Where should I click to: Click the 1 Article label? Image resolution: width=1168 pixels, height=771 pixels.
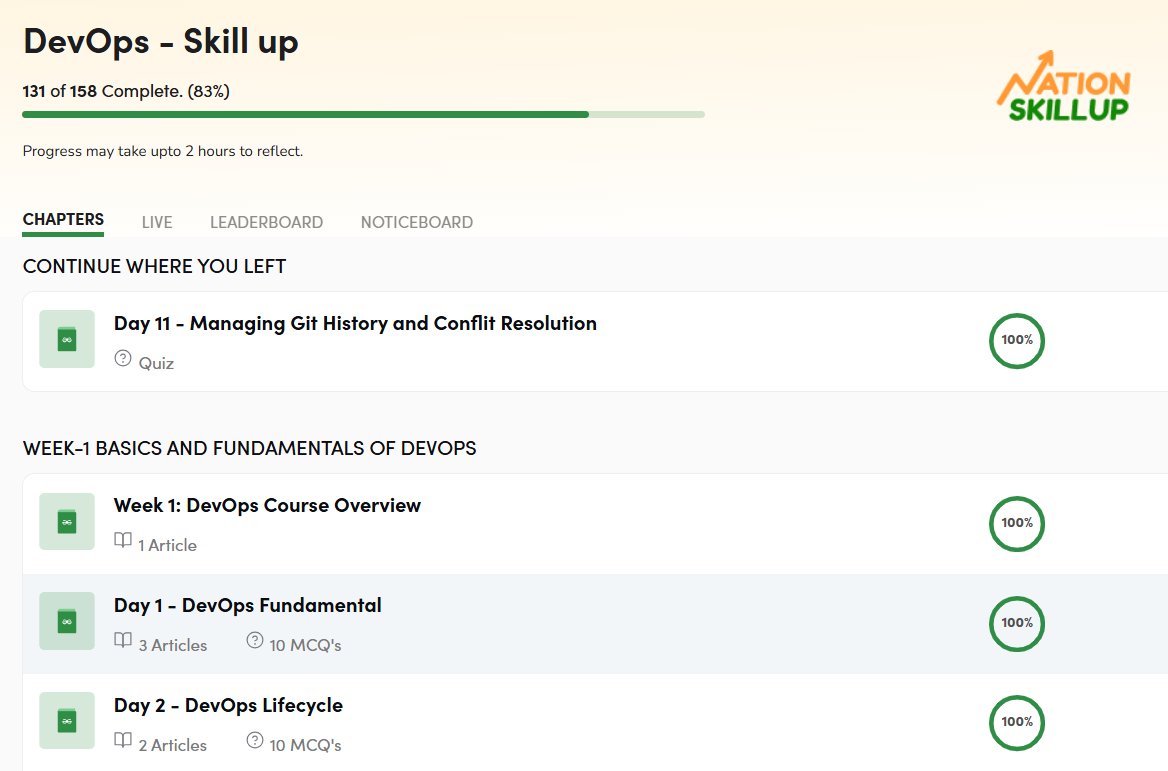pos(168,545)
